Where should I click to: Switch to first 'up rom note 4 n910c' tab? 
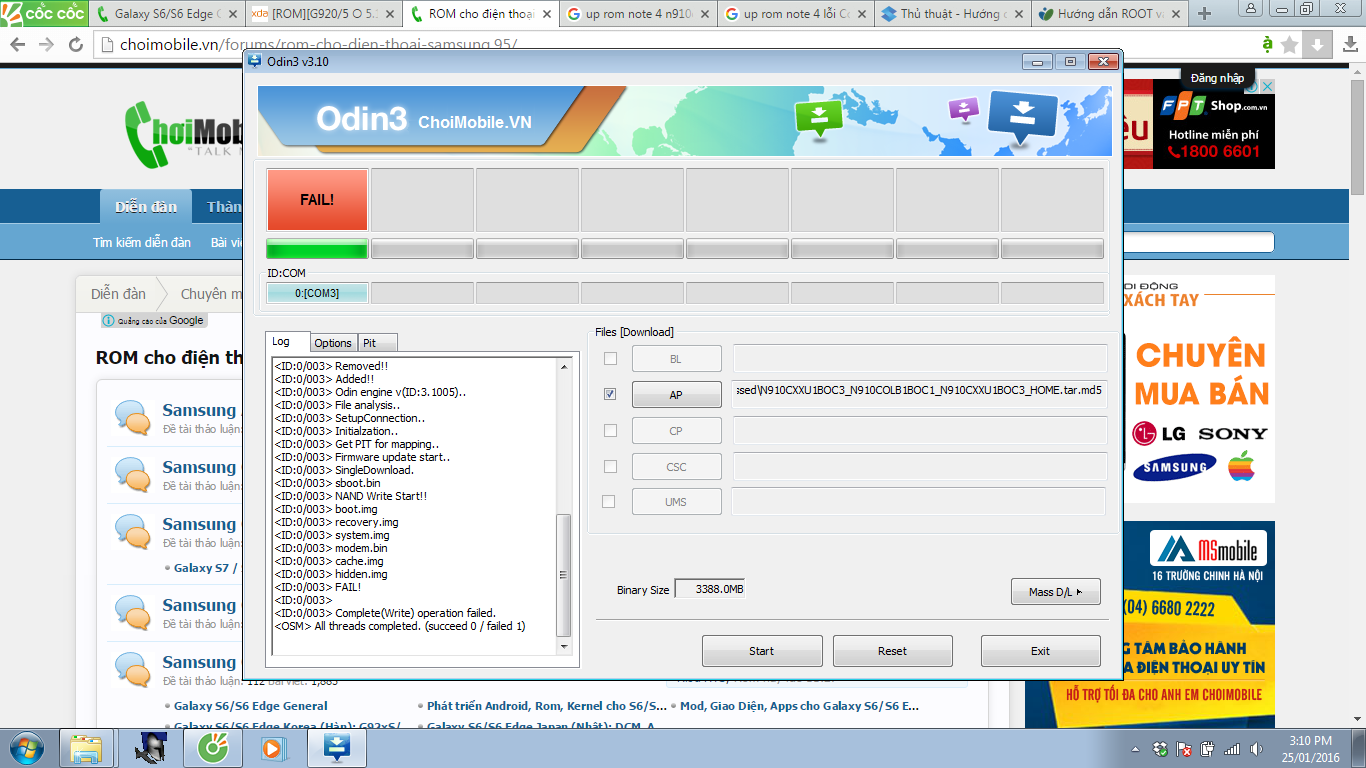coord(635,14)
